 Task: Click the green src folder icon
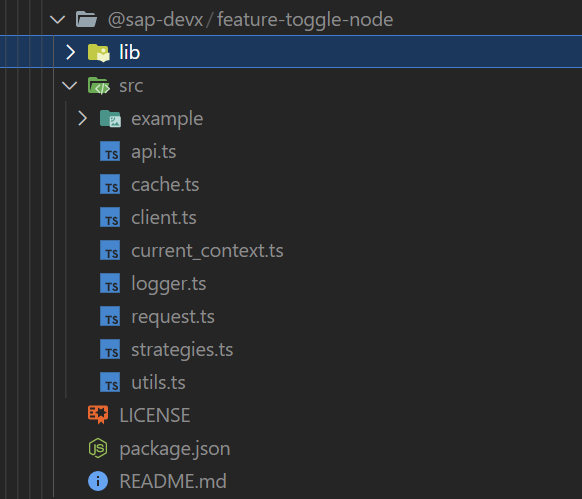pyautogui.click(x=99, y=86)
